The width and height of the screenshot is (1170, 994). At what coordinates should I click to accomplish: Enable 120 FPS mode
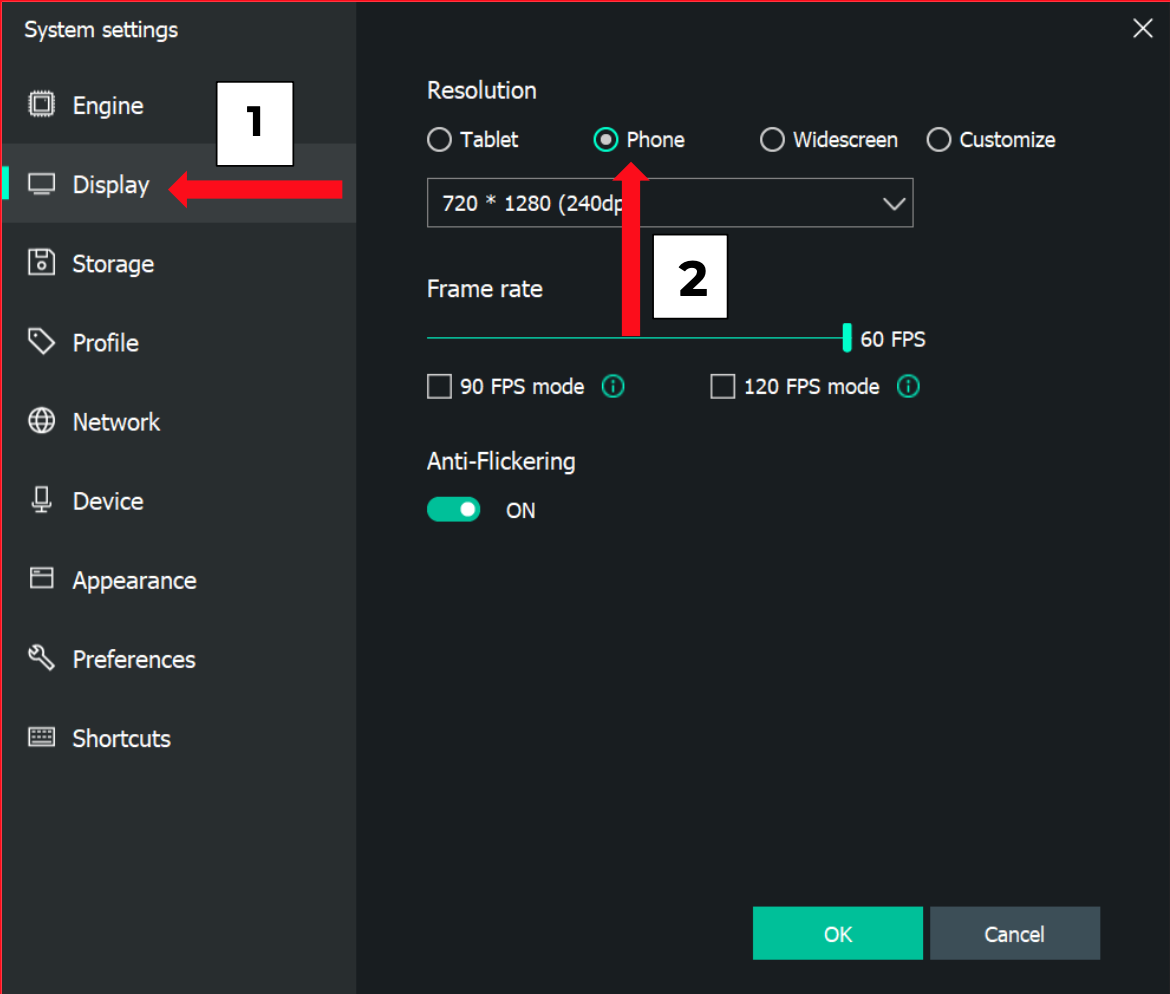point(723,386)
